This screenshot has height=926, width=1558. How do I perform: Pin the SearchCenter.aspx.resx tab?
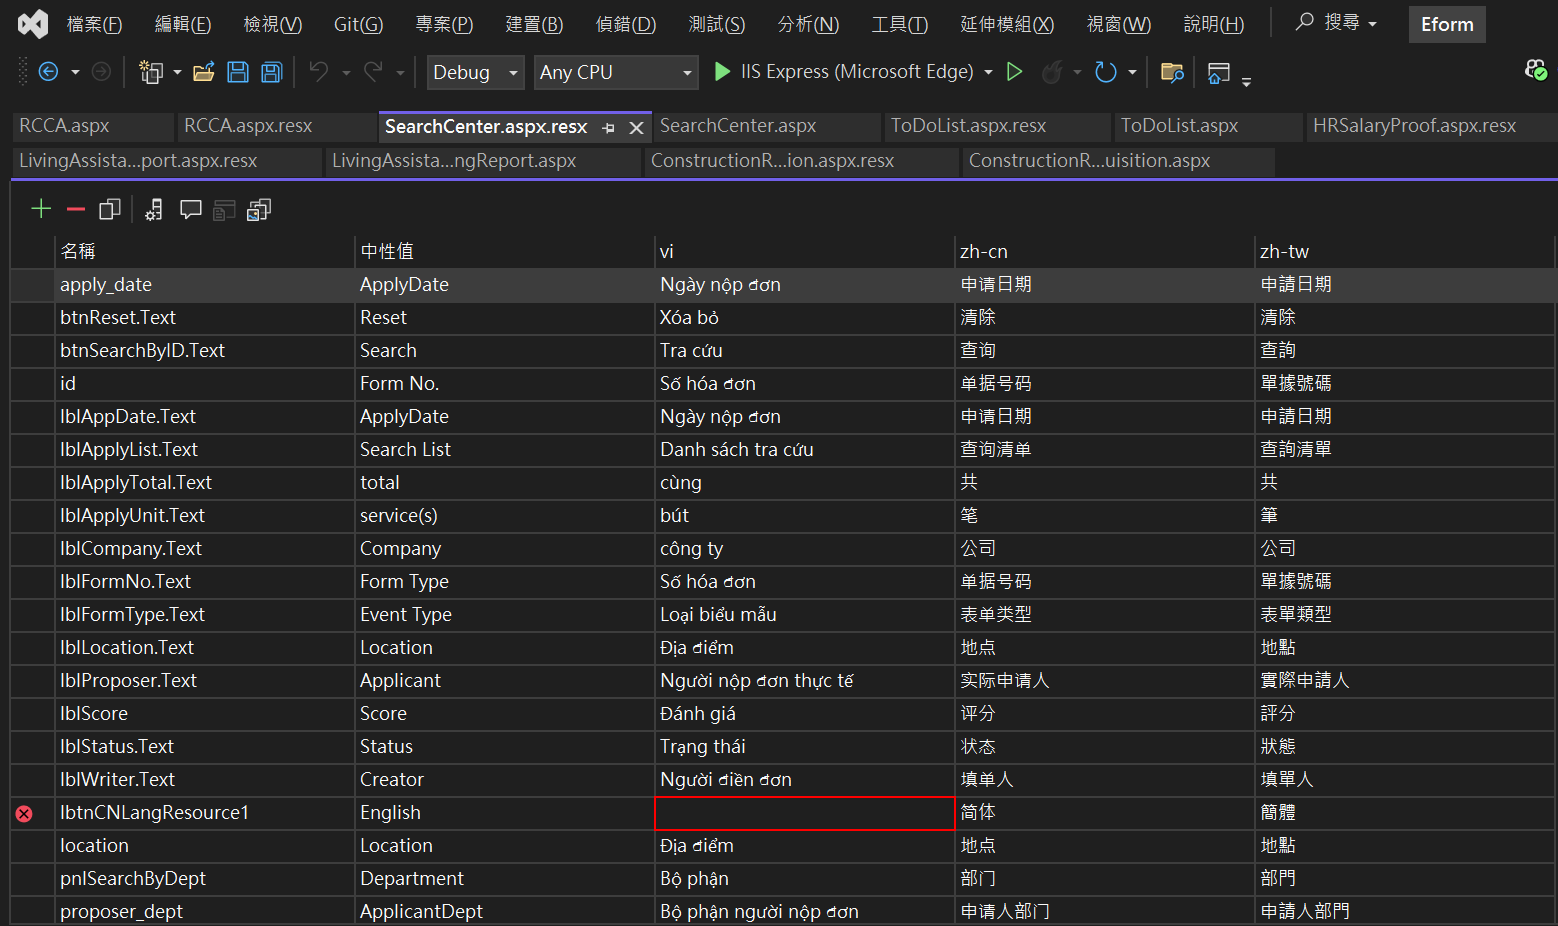coord(608,128)
